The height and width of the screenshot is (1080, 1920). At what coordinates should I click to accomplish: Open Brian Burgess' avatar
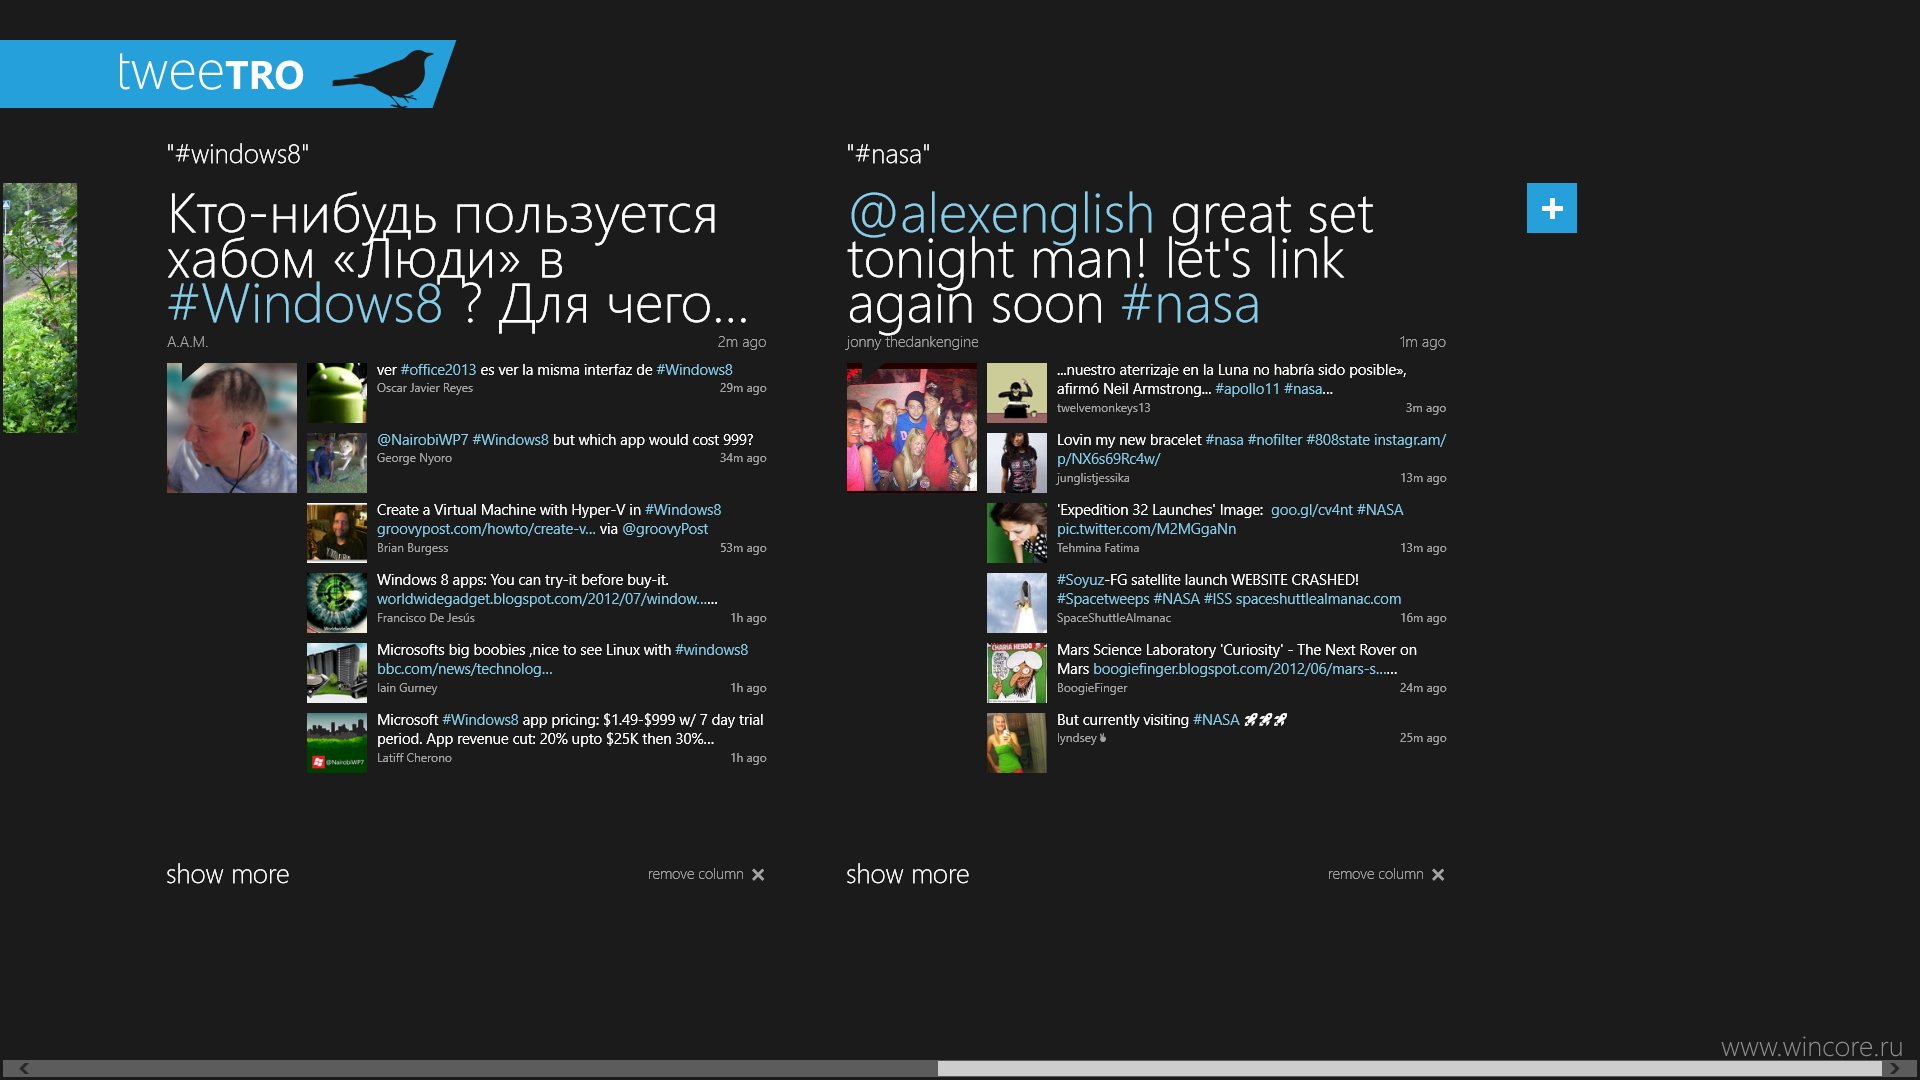coord(337,533)
